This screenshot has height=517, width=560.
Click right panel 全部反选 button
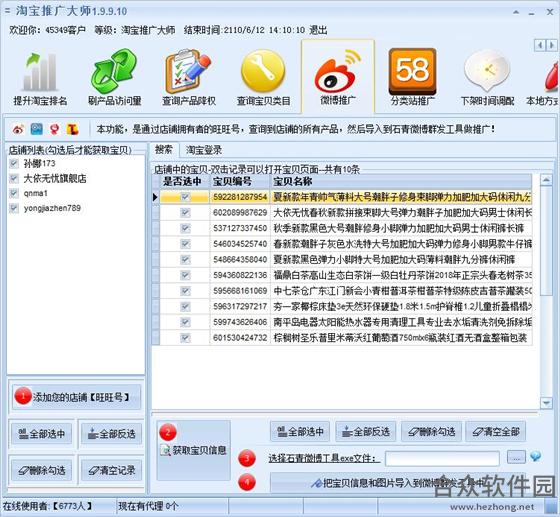(365, 431)
